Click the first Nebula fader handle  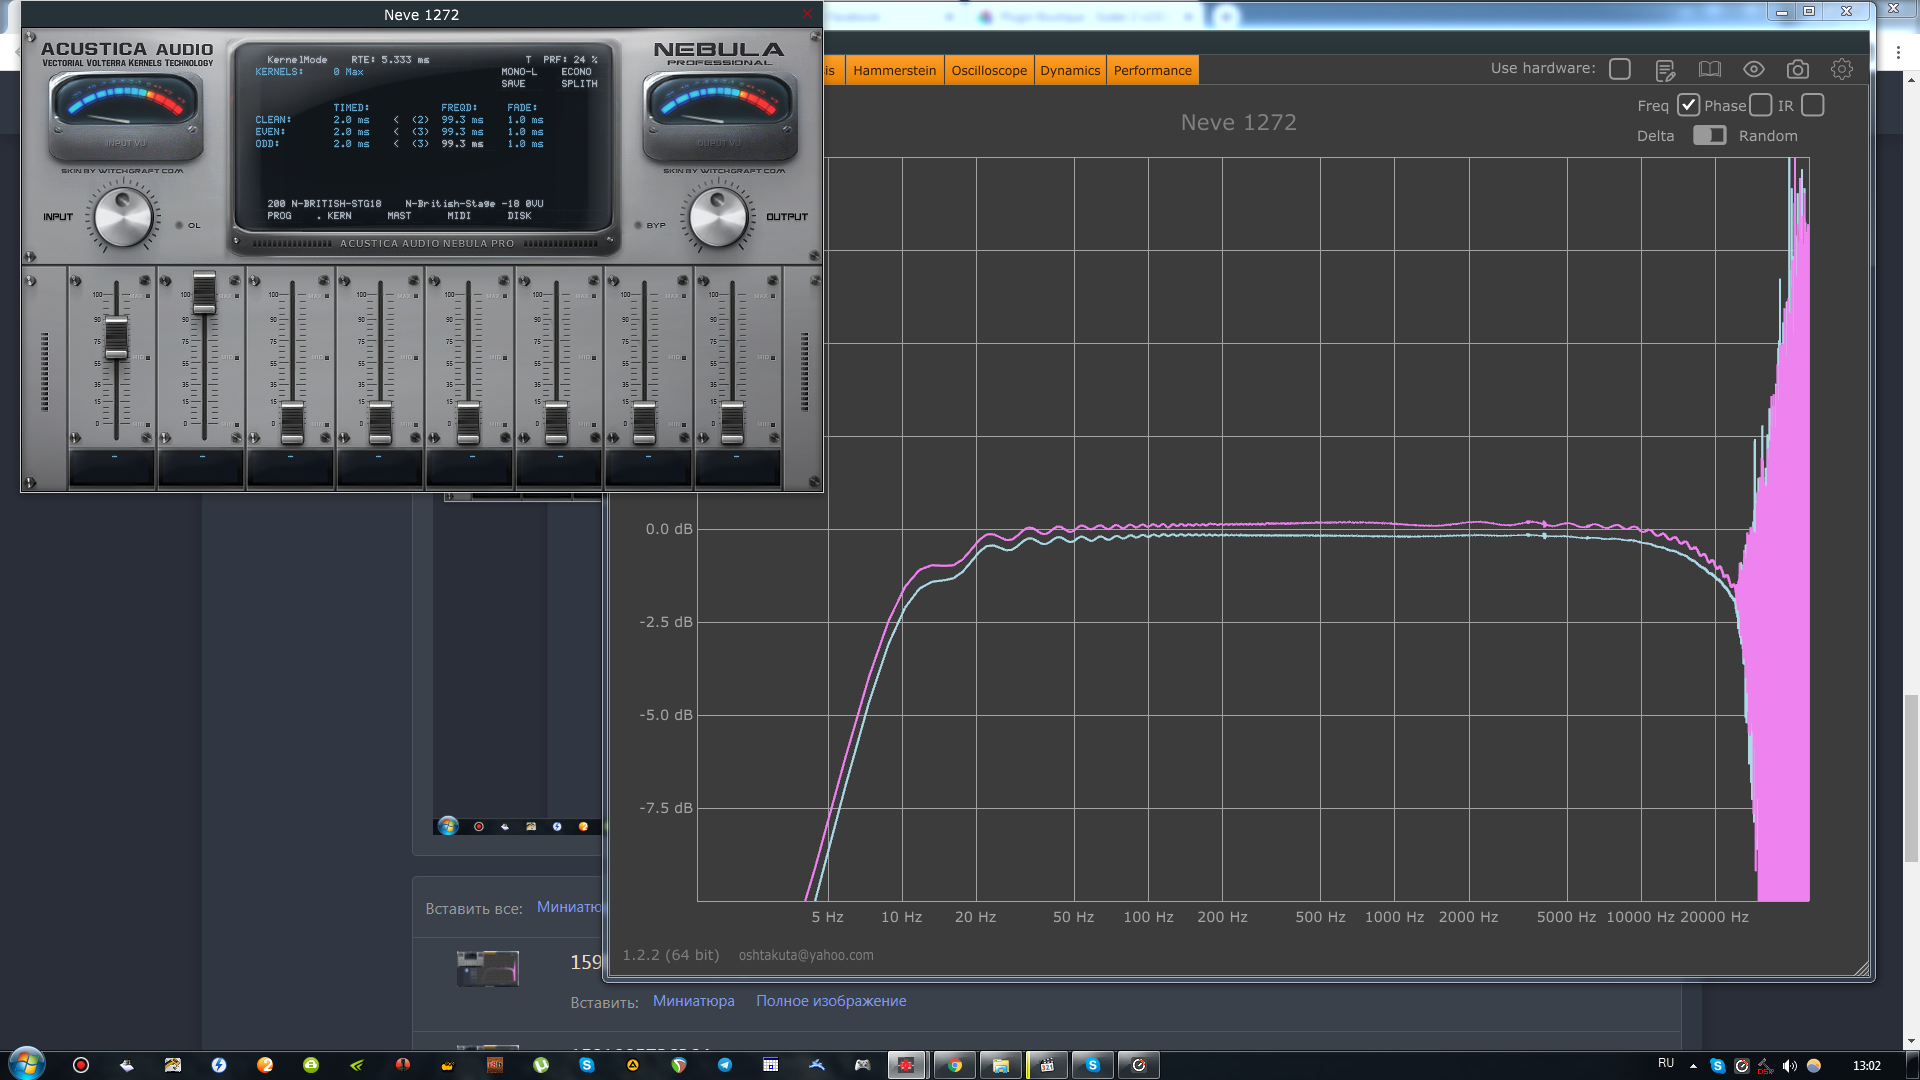click(116, 337)
